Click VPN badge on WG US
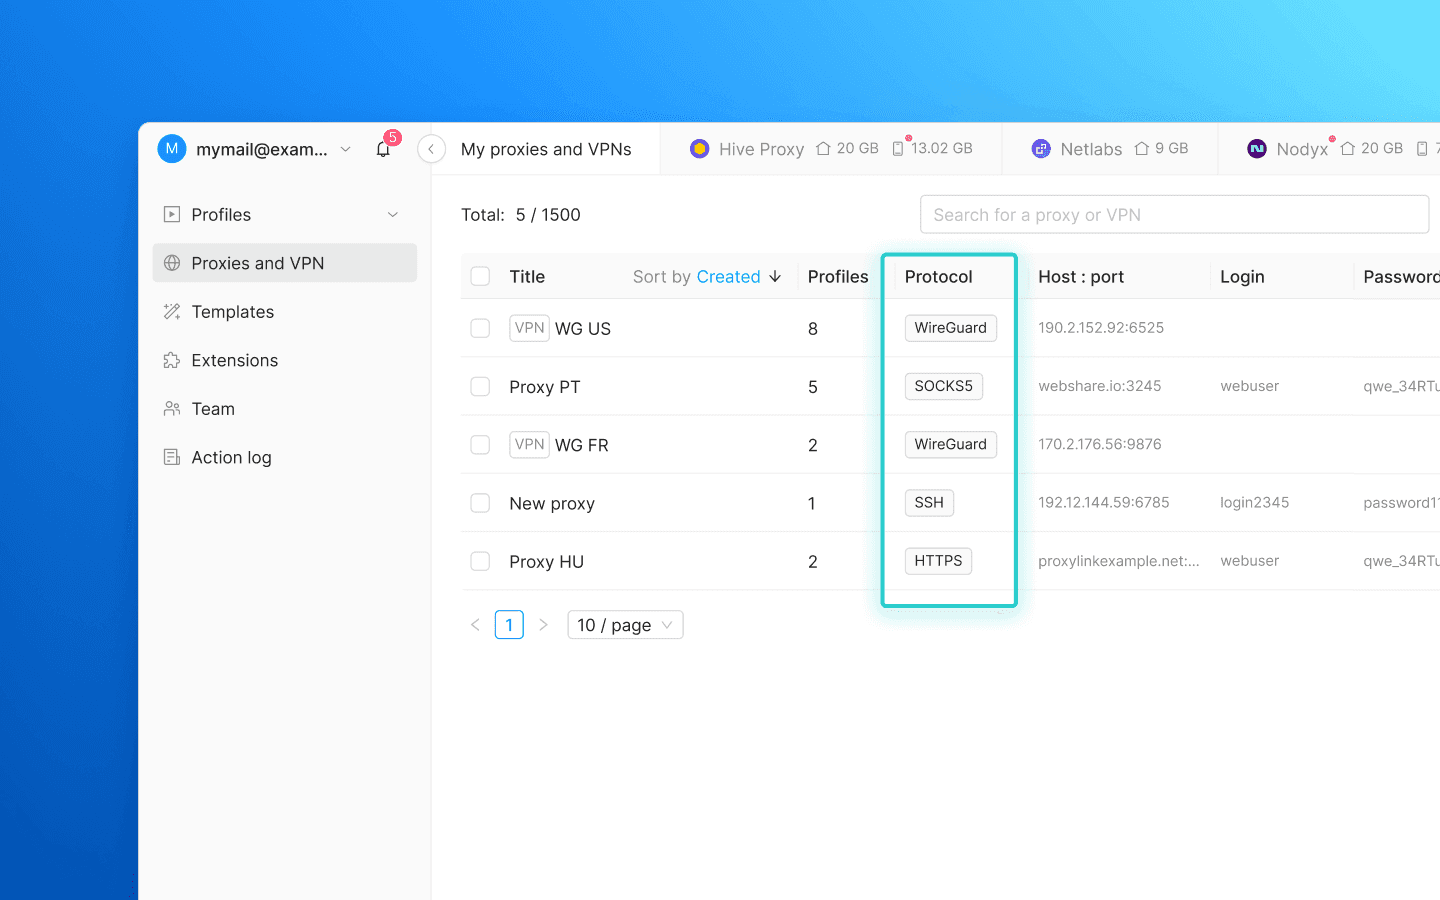1440x900 pixels. (x=529, y=328)
